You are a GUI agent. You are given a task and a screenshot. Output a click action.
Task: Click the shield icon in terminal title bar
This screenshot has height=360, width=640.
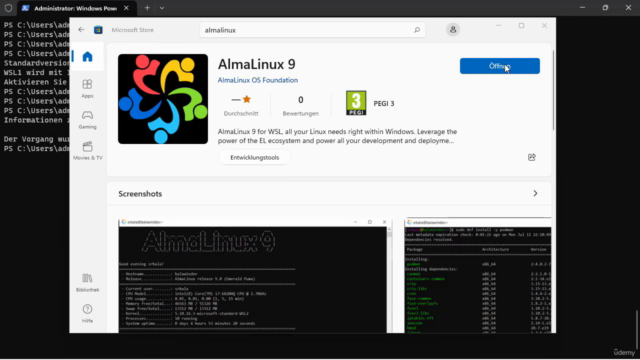tap(8, 8)
